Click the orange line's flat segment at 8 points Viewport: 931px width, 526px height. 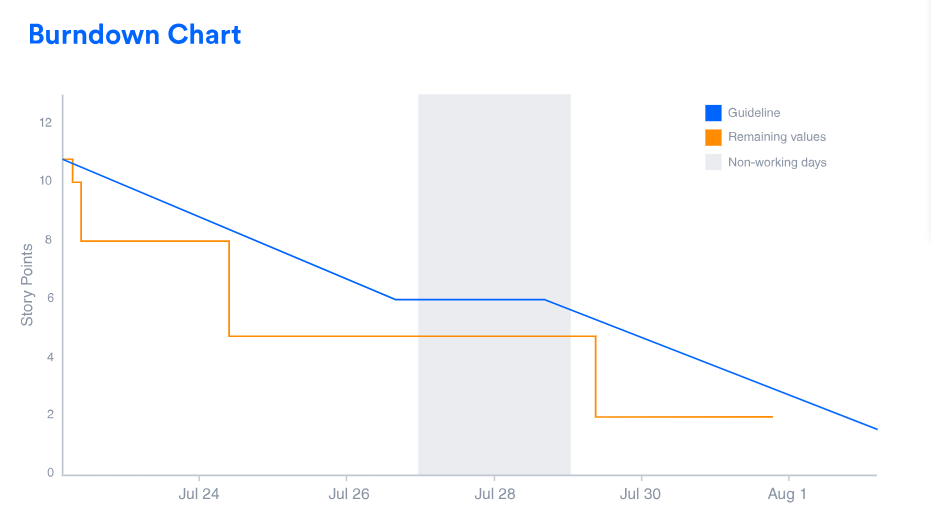coord(155,241)
